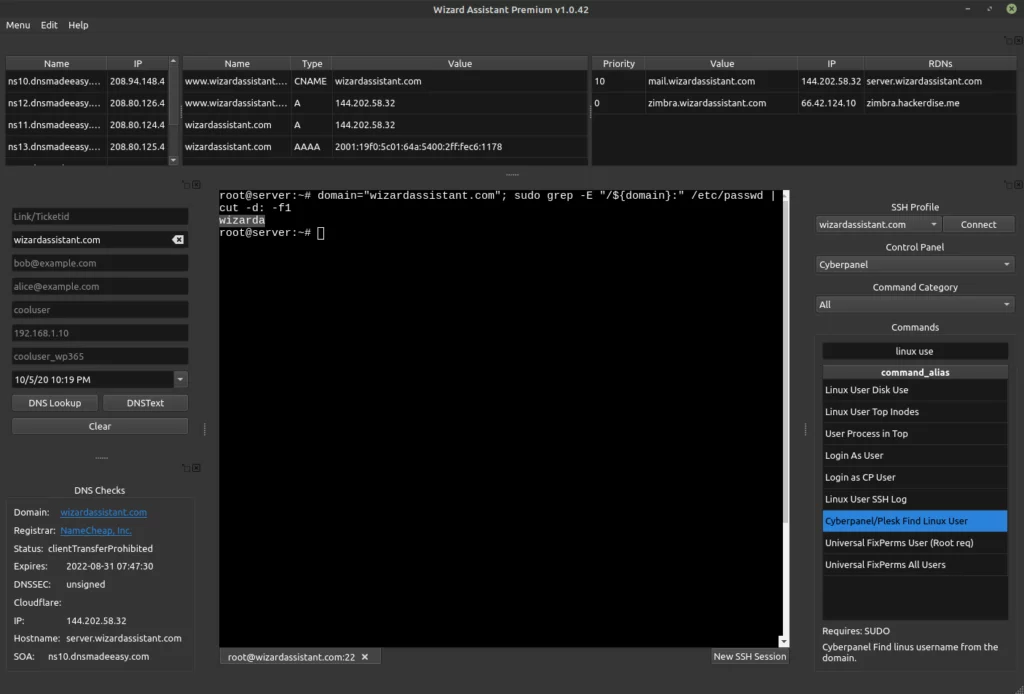Float the ticket input form panel
The image size is (1024, 694).
[187, 184]
